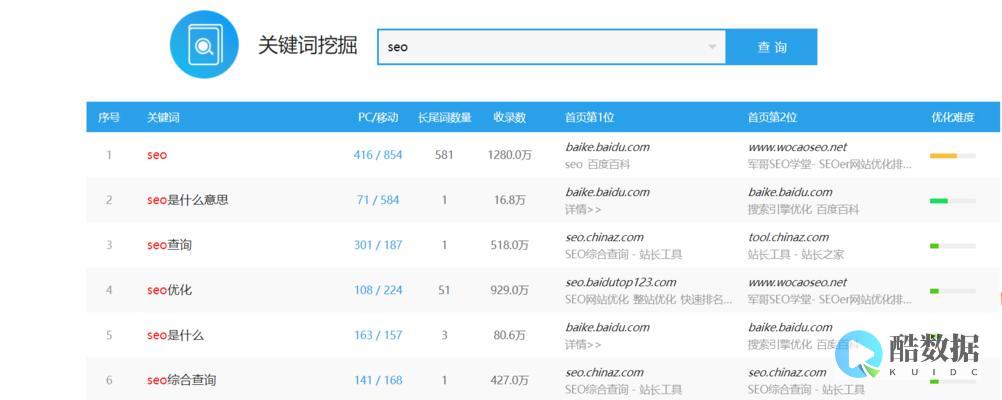1002x400 pixels.
Task: Click the seo 百度百科 result title
Action: click(x=597, y=164)
